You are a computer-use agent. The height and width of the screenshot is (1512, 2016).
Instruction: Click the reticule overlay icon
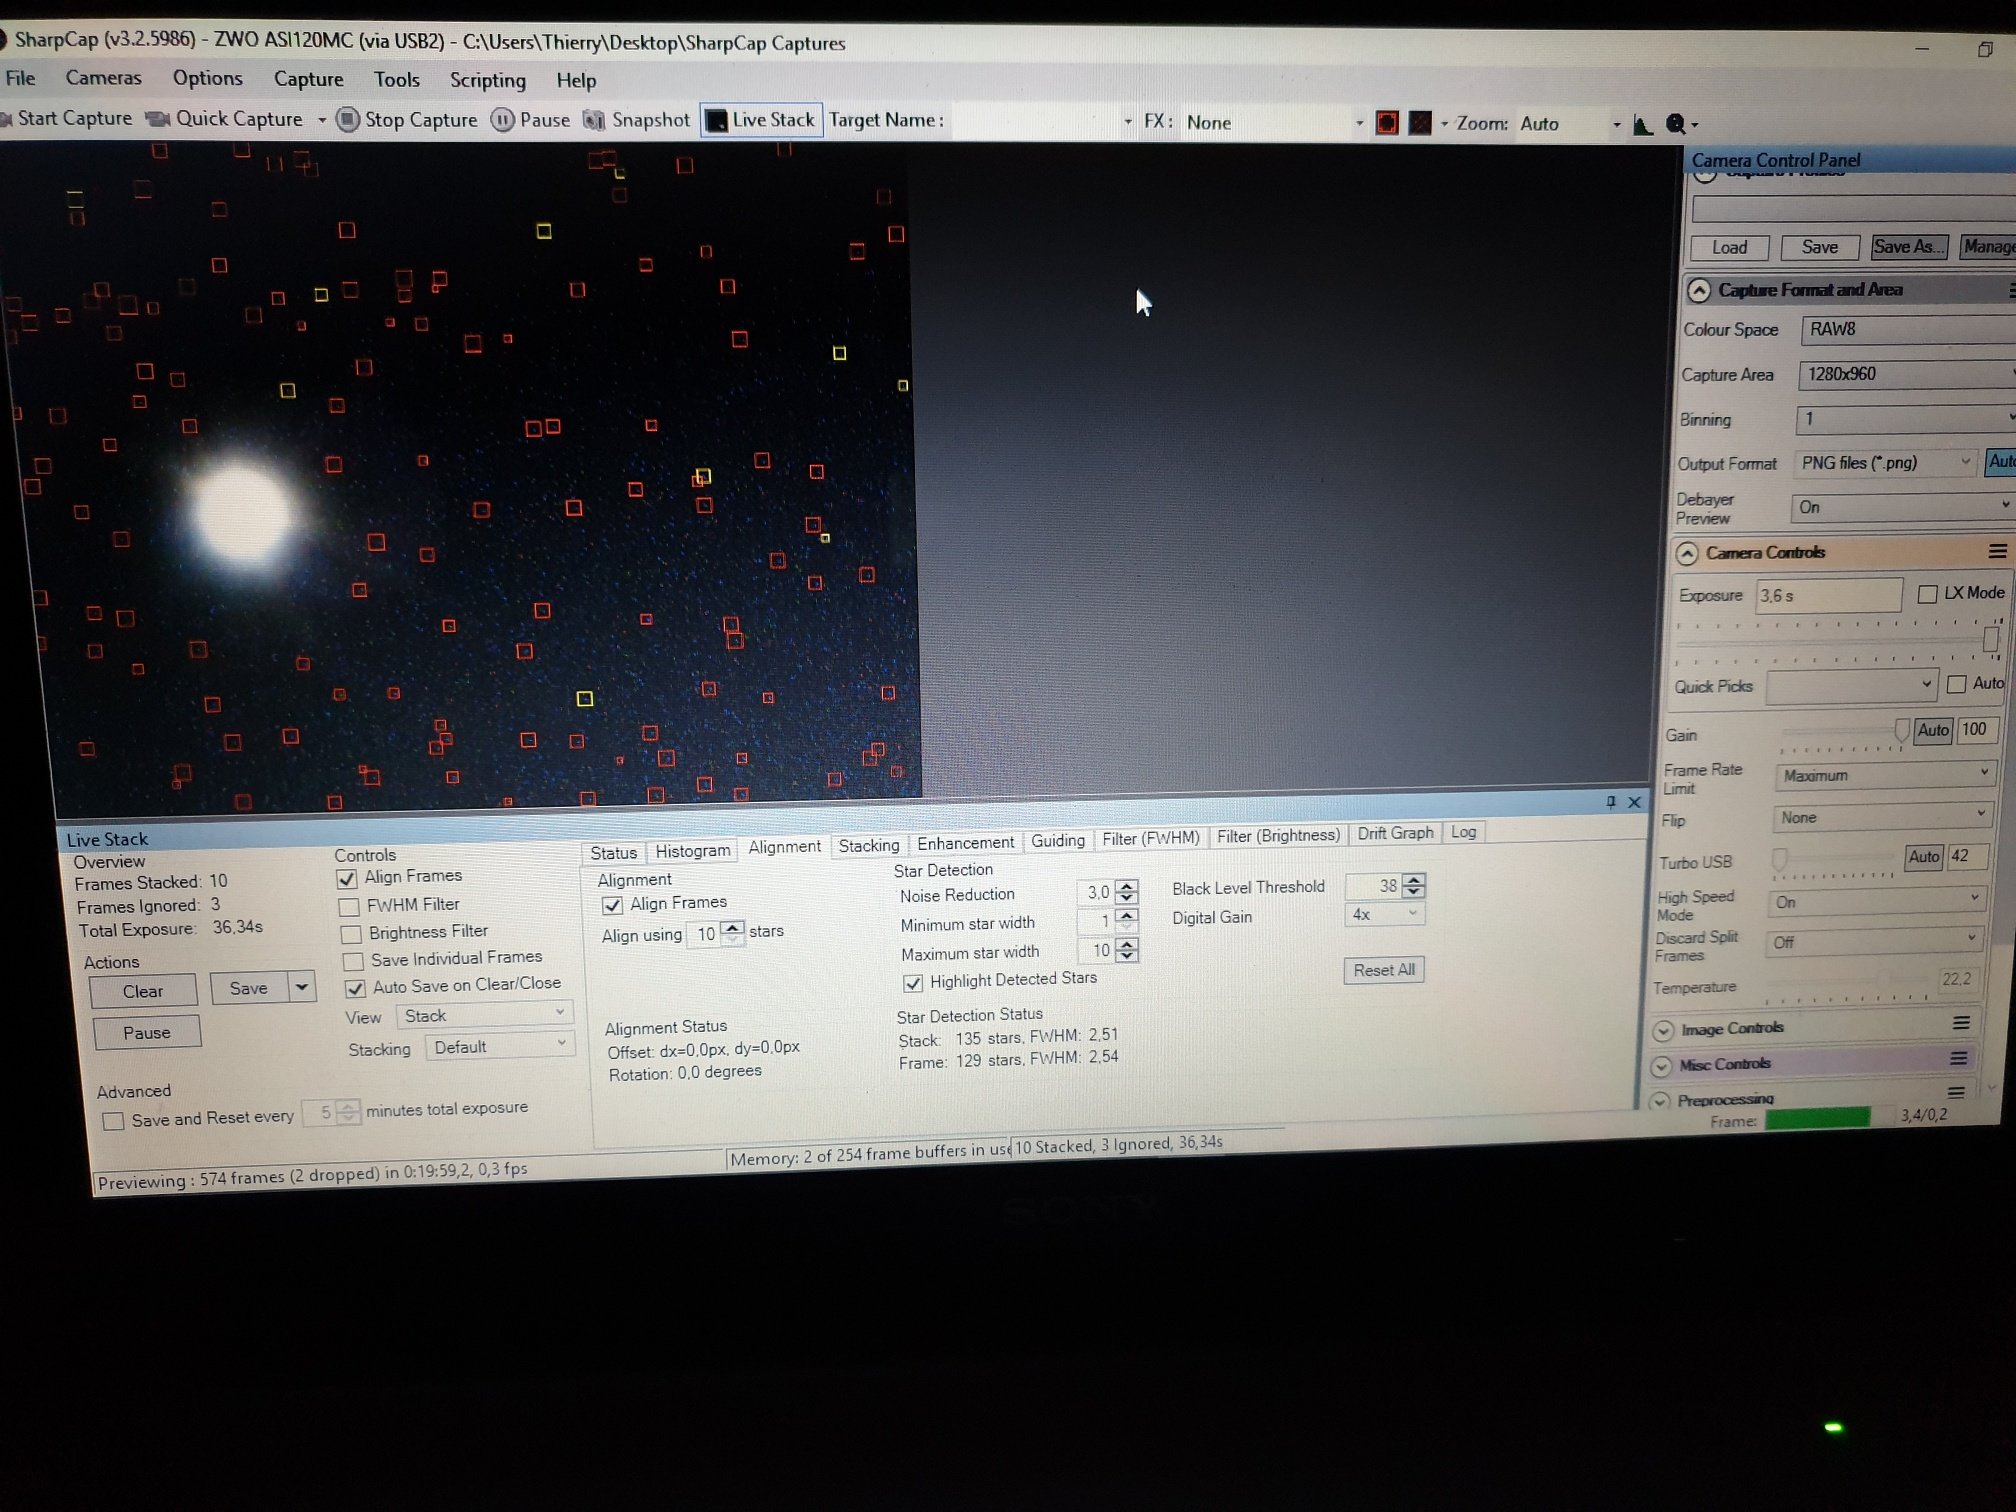(1420, 123)
